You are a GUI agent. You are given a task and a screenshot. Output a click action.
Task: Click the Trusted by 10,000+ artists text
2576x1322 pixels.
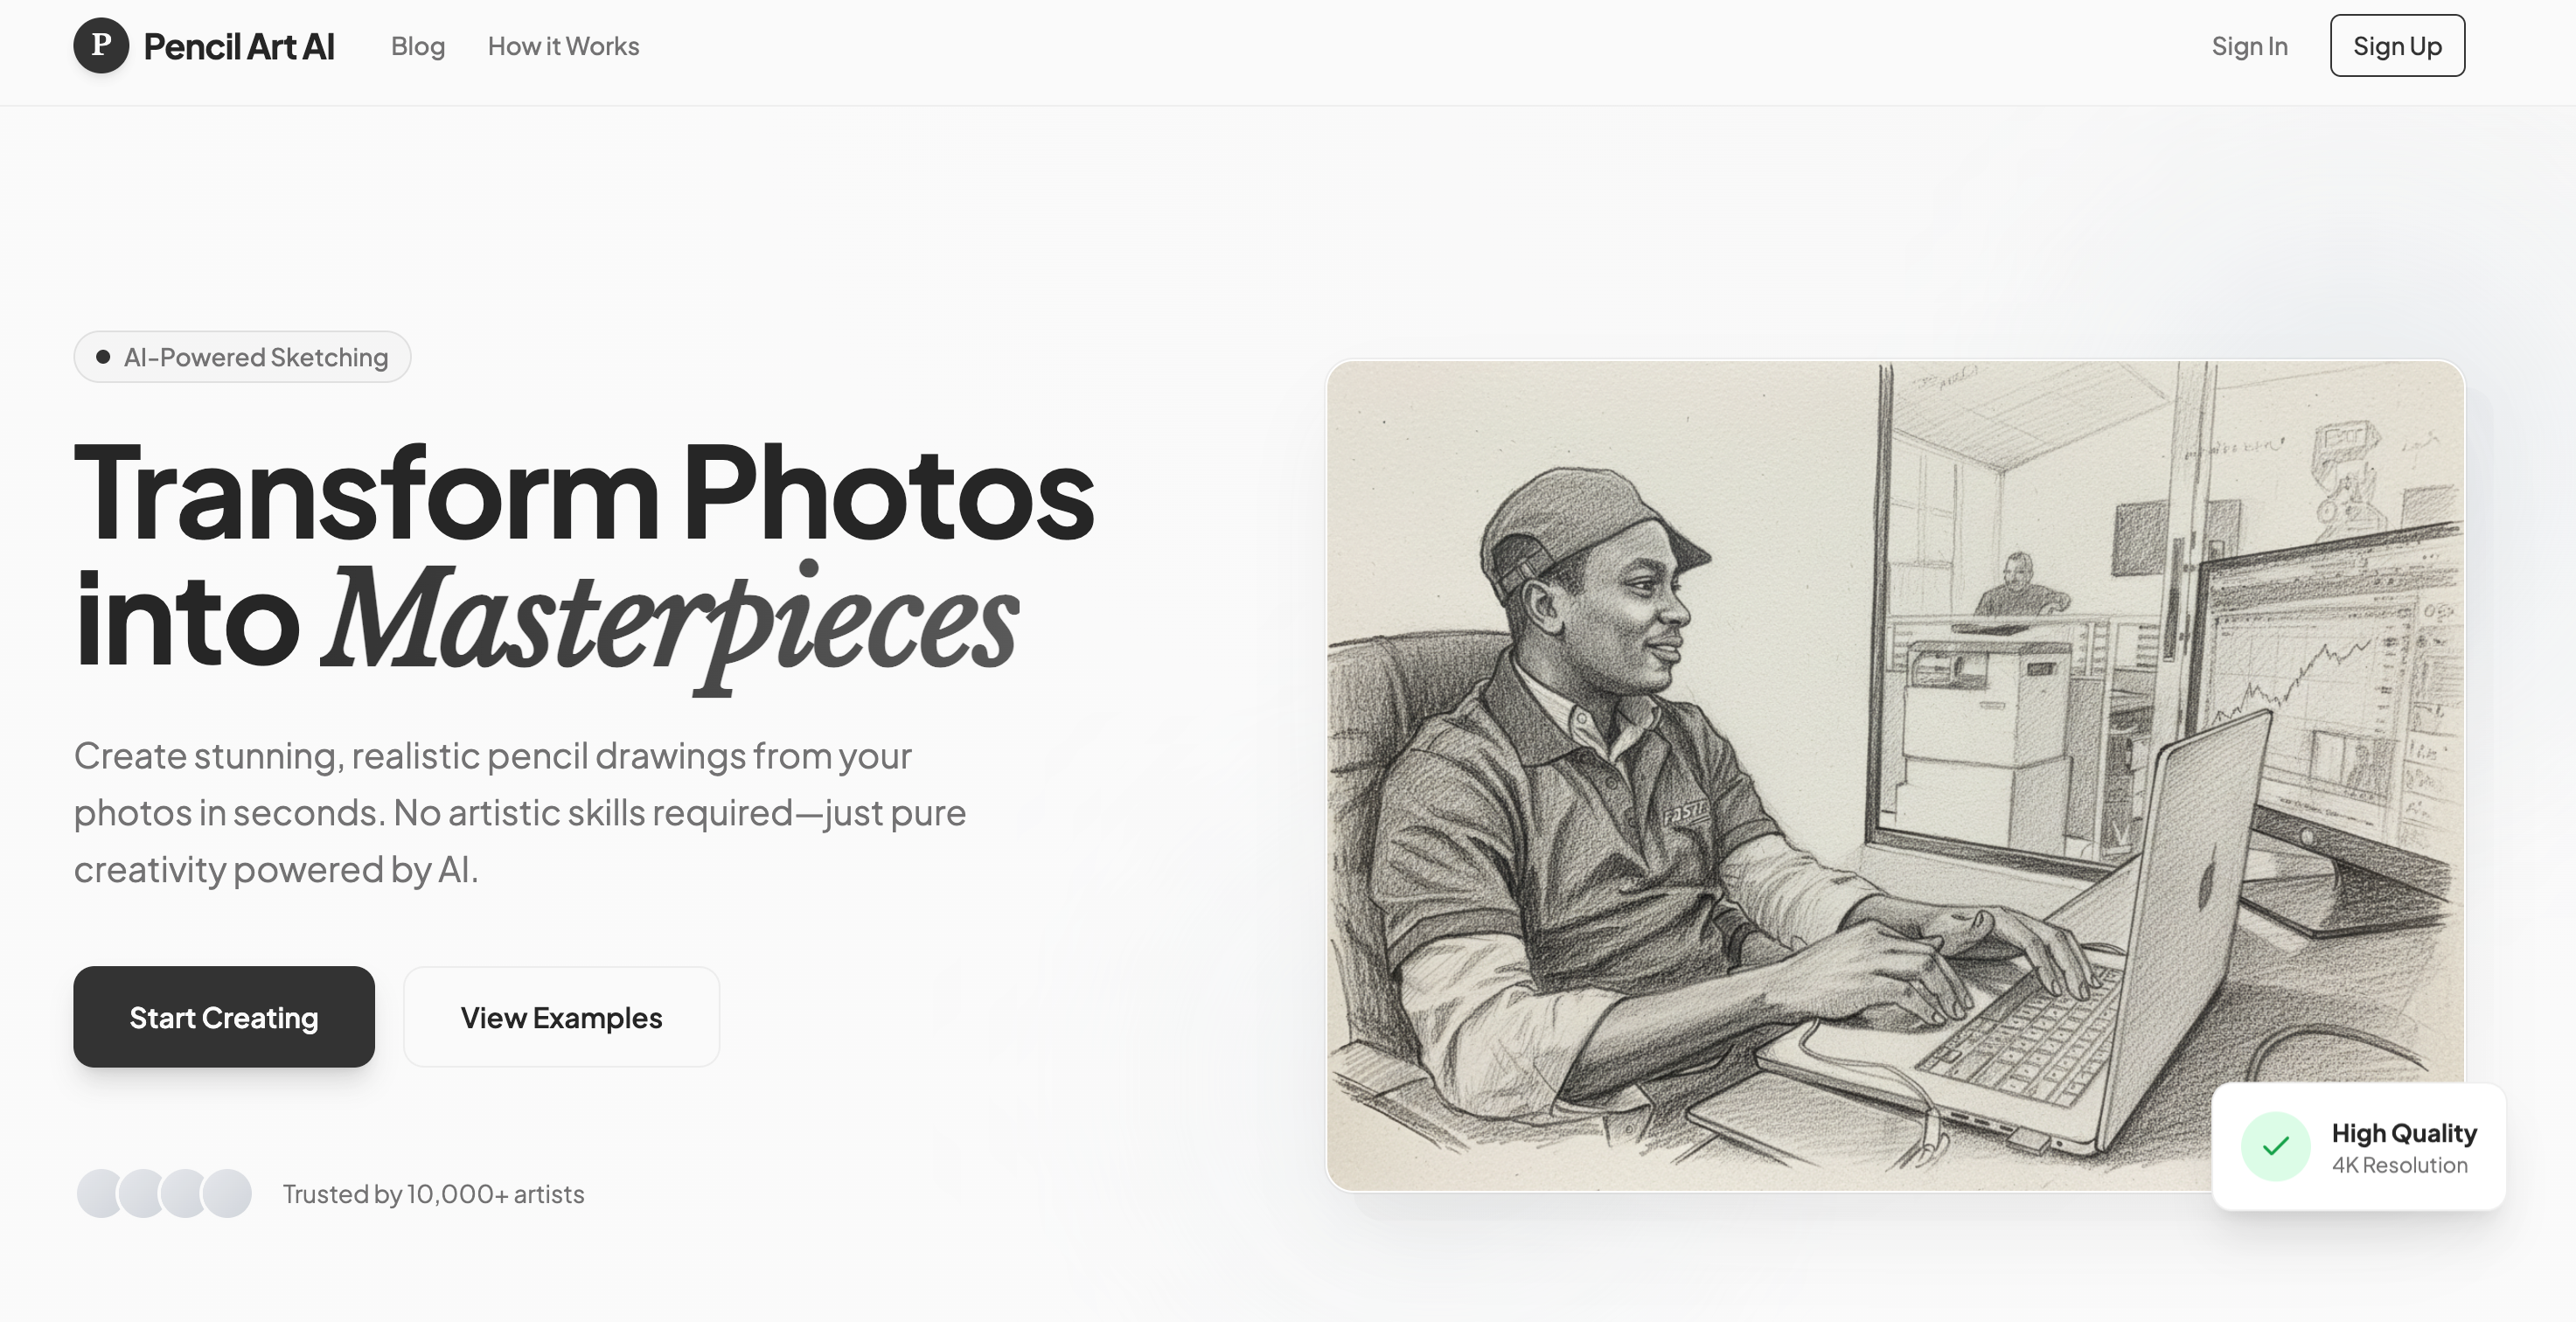433,1194
